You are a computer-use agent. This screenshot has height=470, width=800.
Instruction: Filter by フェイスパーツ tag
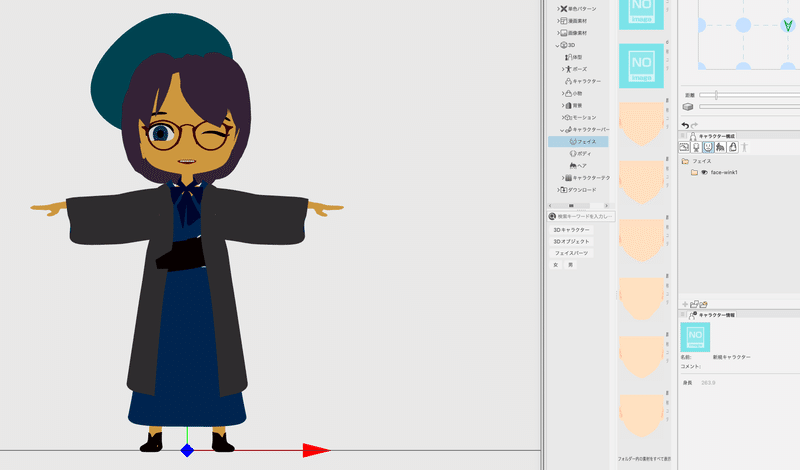pyautogui.click(x=571, y=253)
